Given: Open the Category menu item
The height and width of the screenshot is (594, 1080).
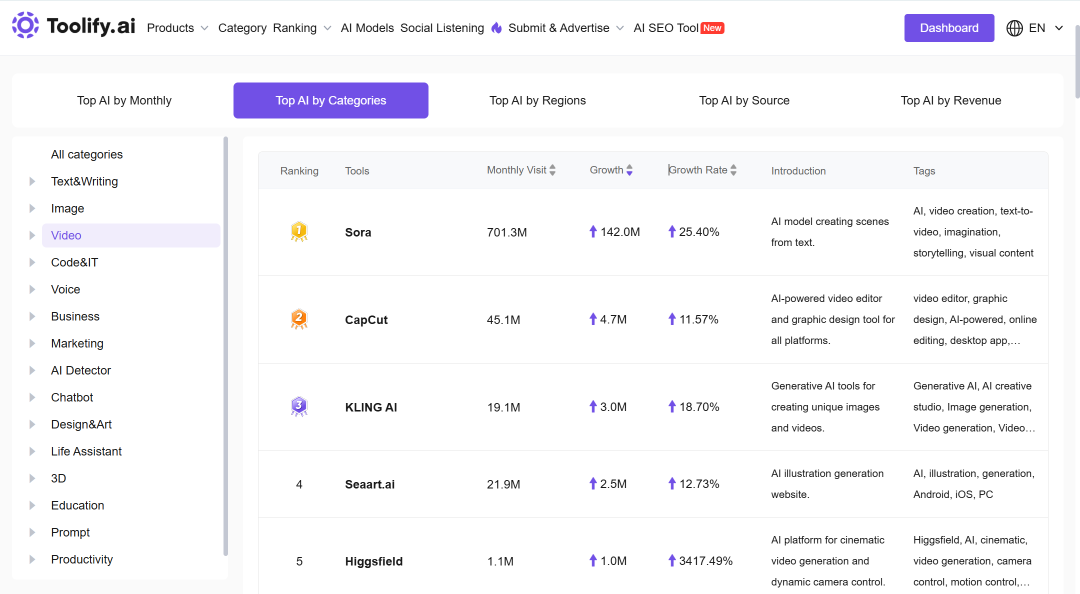Looking at the screenshot, I should point(242,28).
